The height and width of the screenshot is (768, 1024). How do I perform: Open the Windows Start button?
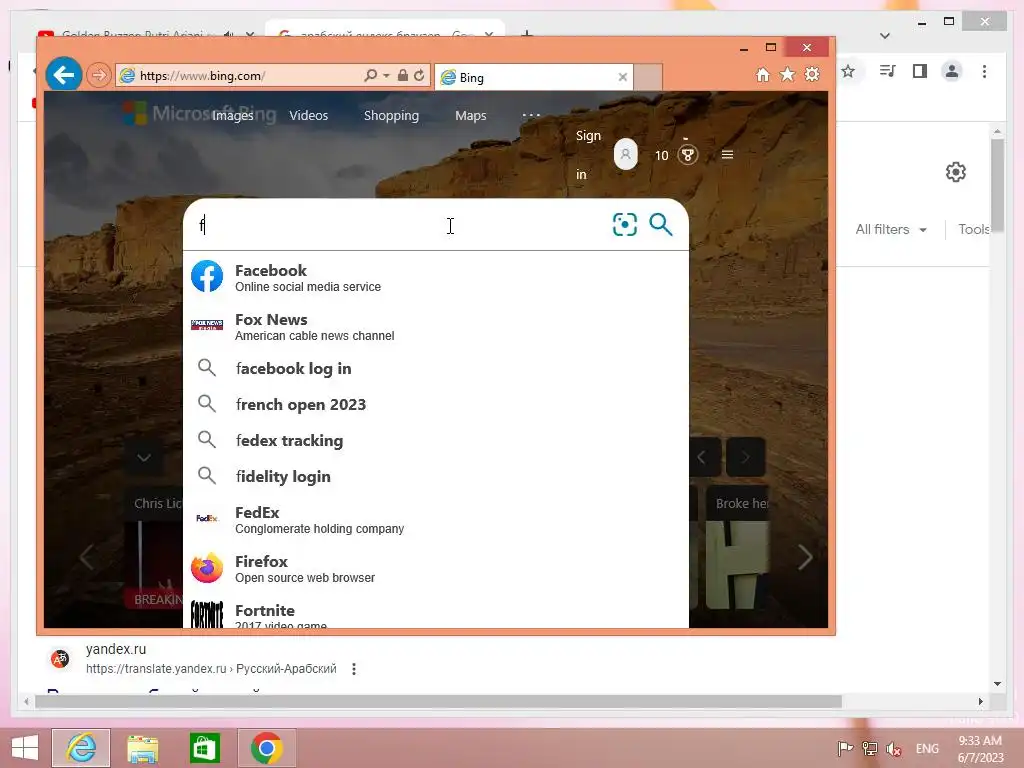(x=25, y=748)
